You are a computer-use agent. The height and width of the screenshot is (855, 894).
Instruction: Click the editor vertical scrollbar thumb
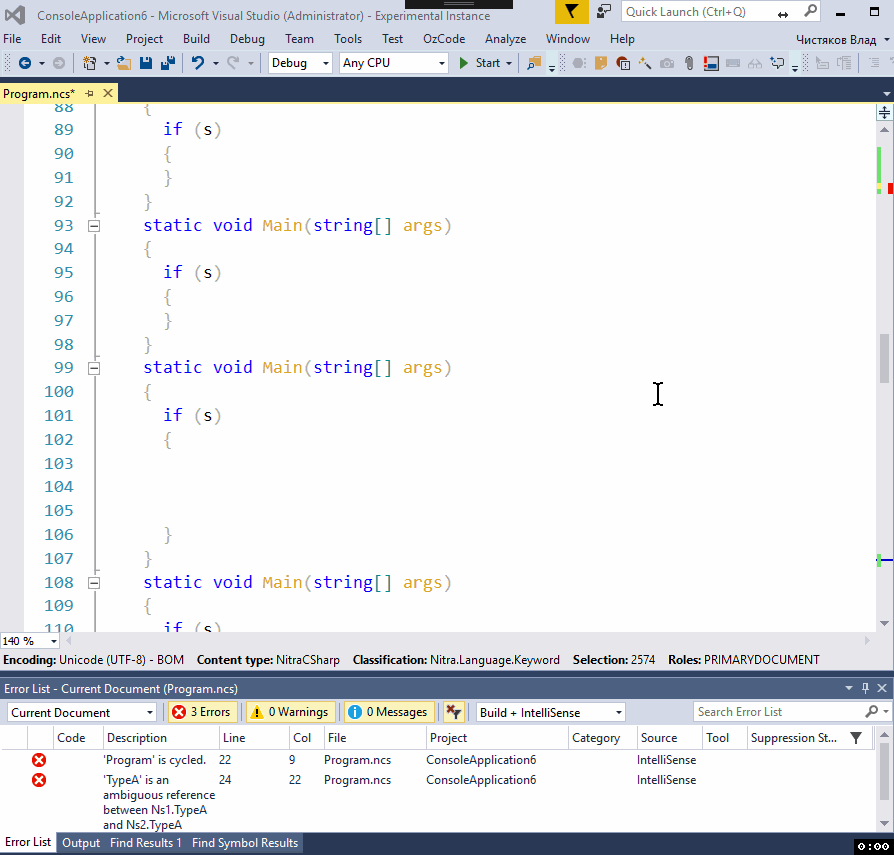(884, 359)
